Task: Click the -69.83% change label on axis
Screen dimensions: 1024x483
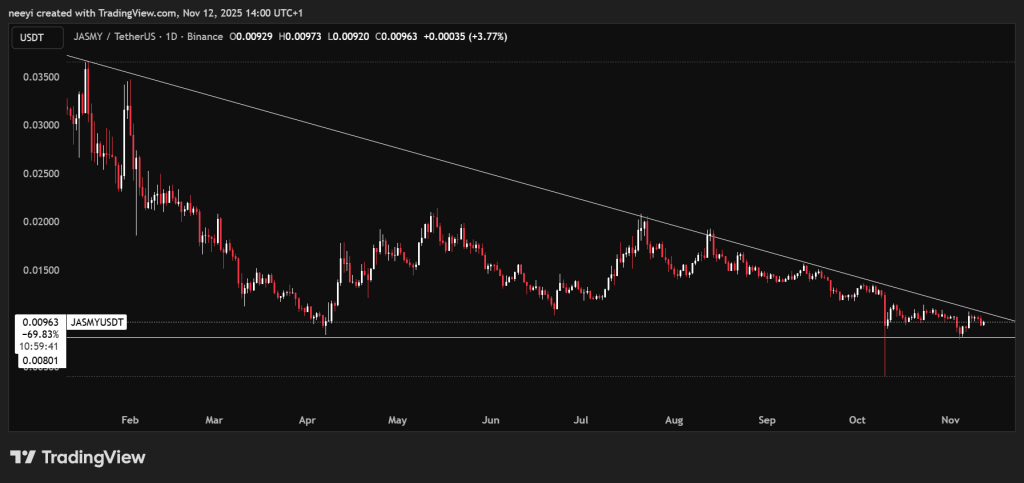Action: [x=38, y=335]
